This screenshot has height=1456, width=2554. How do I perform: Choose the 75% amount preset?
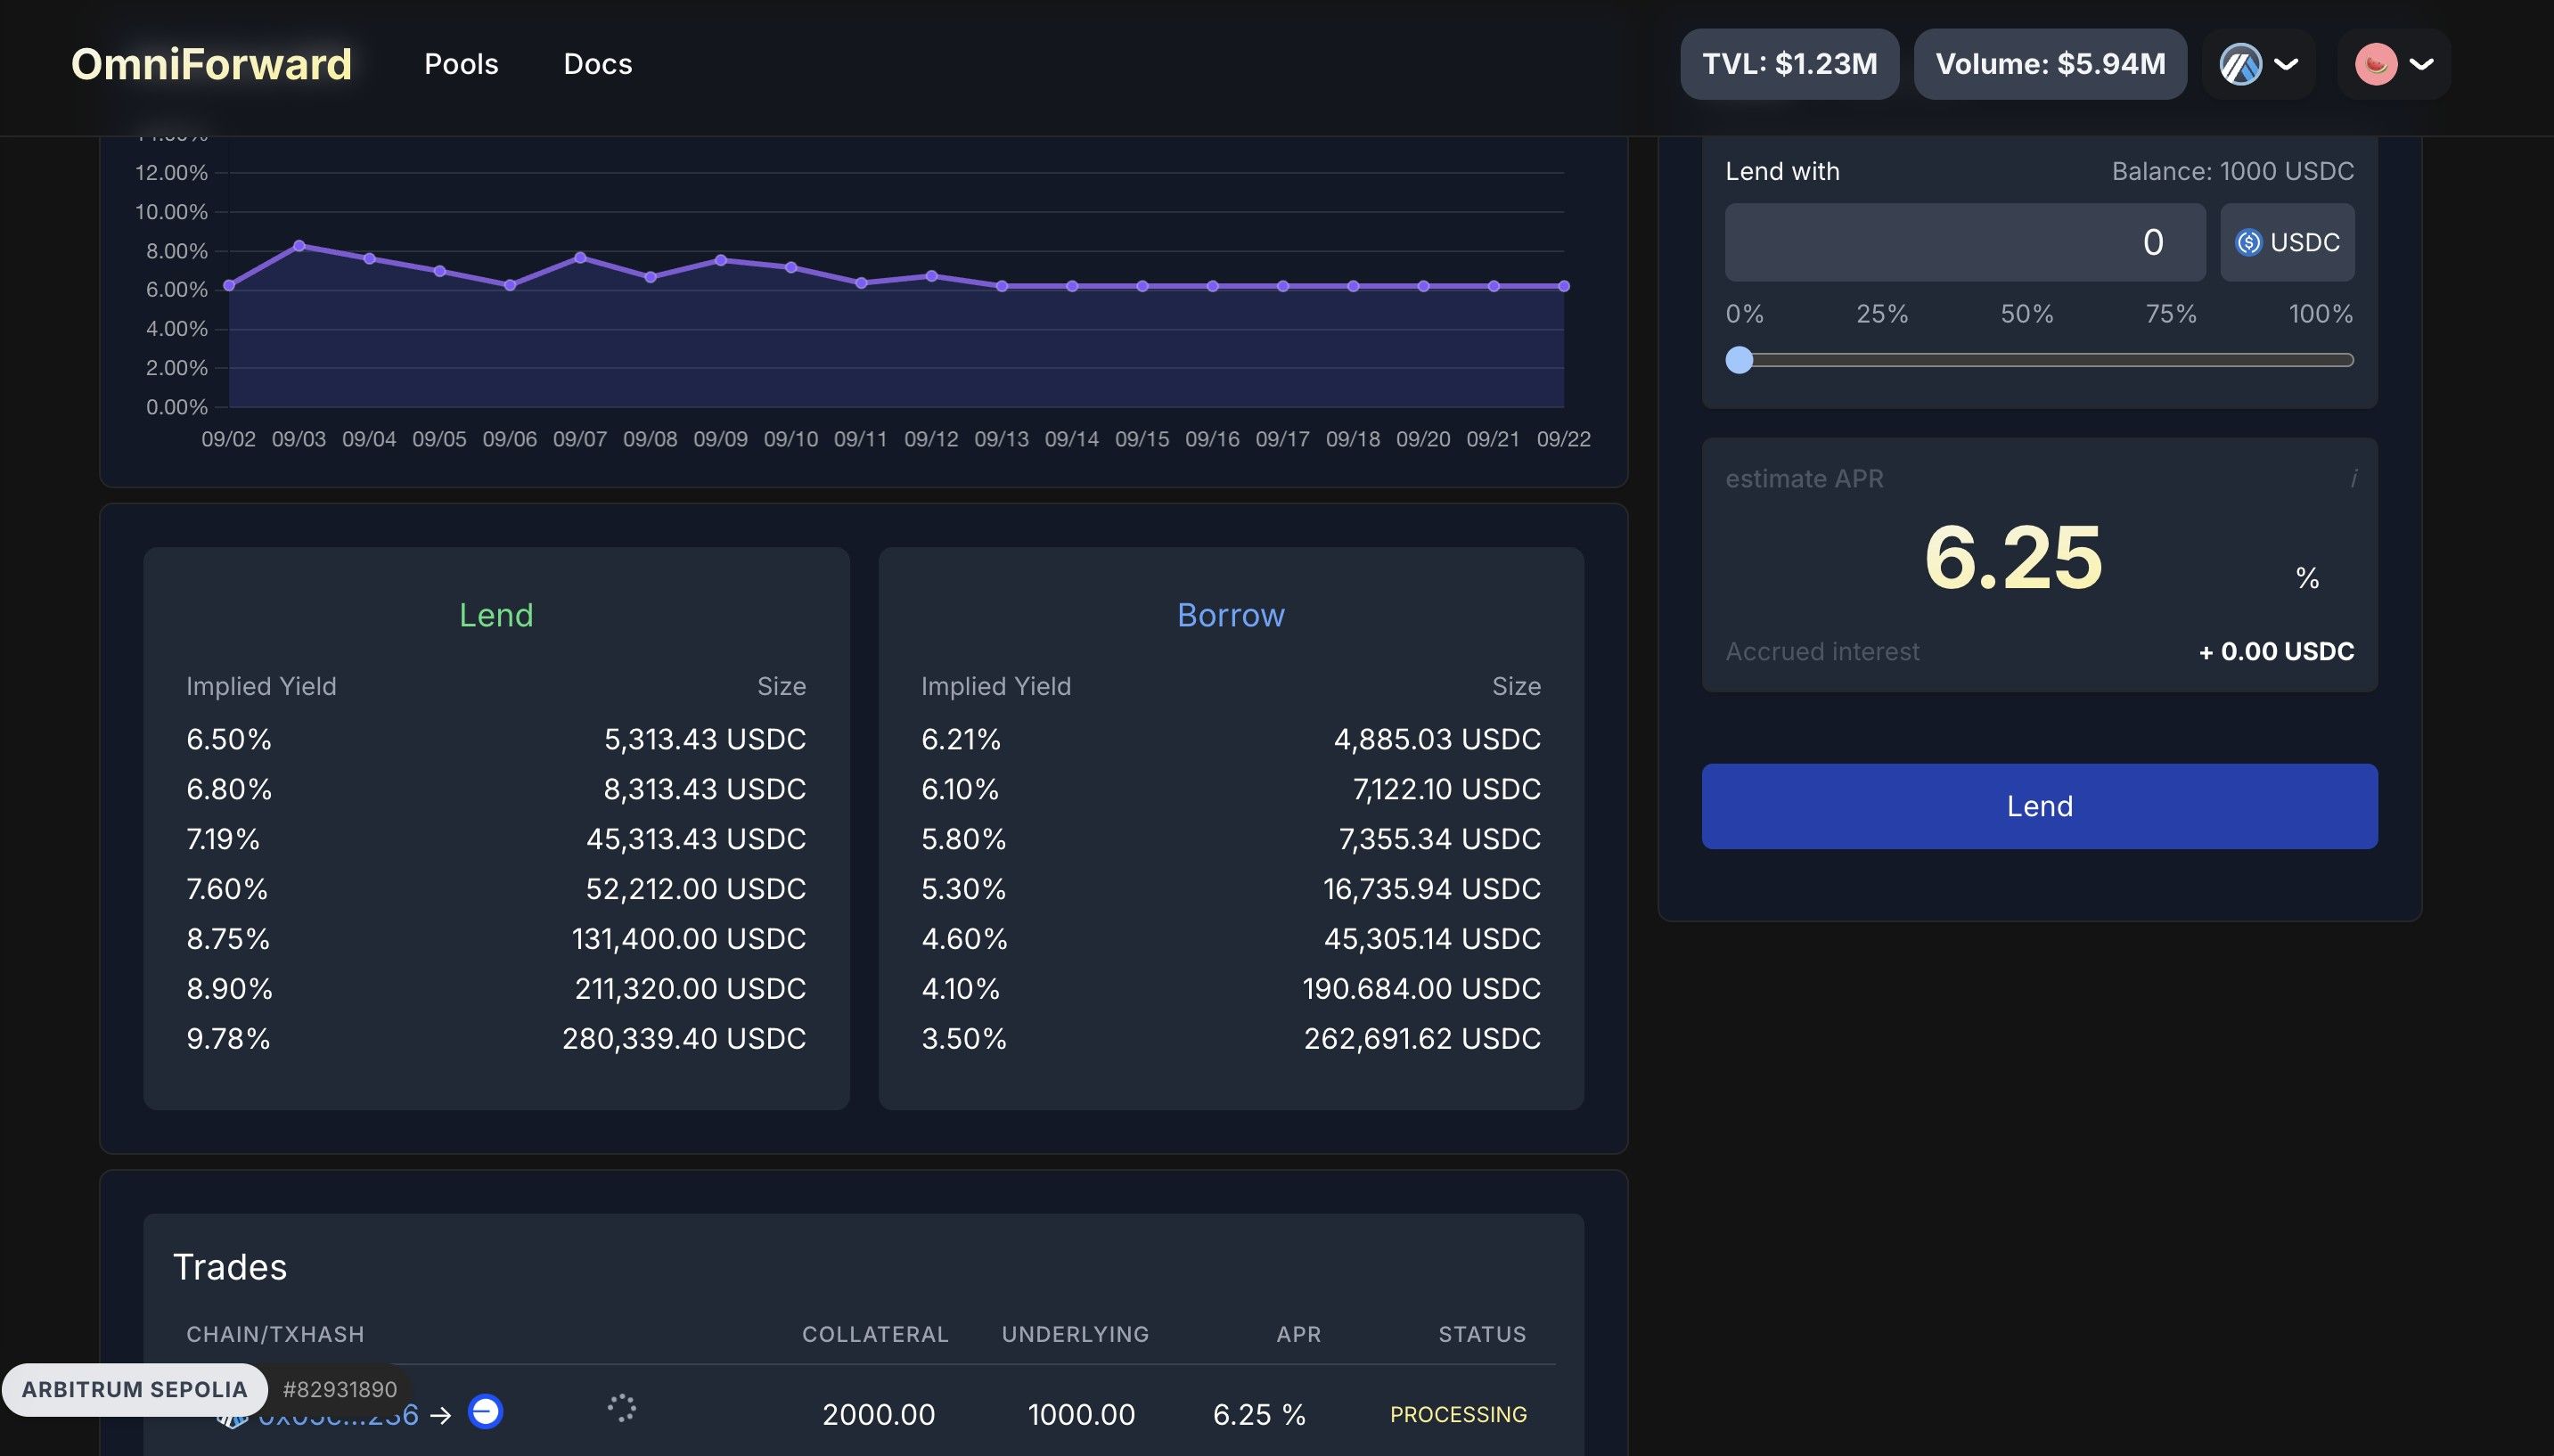point(2171,314)
